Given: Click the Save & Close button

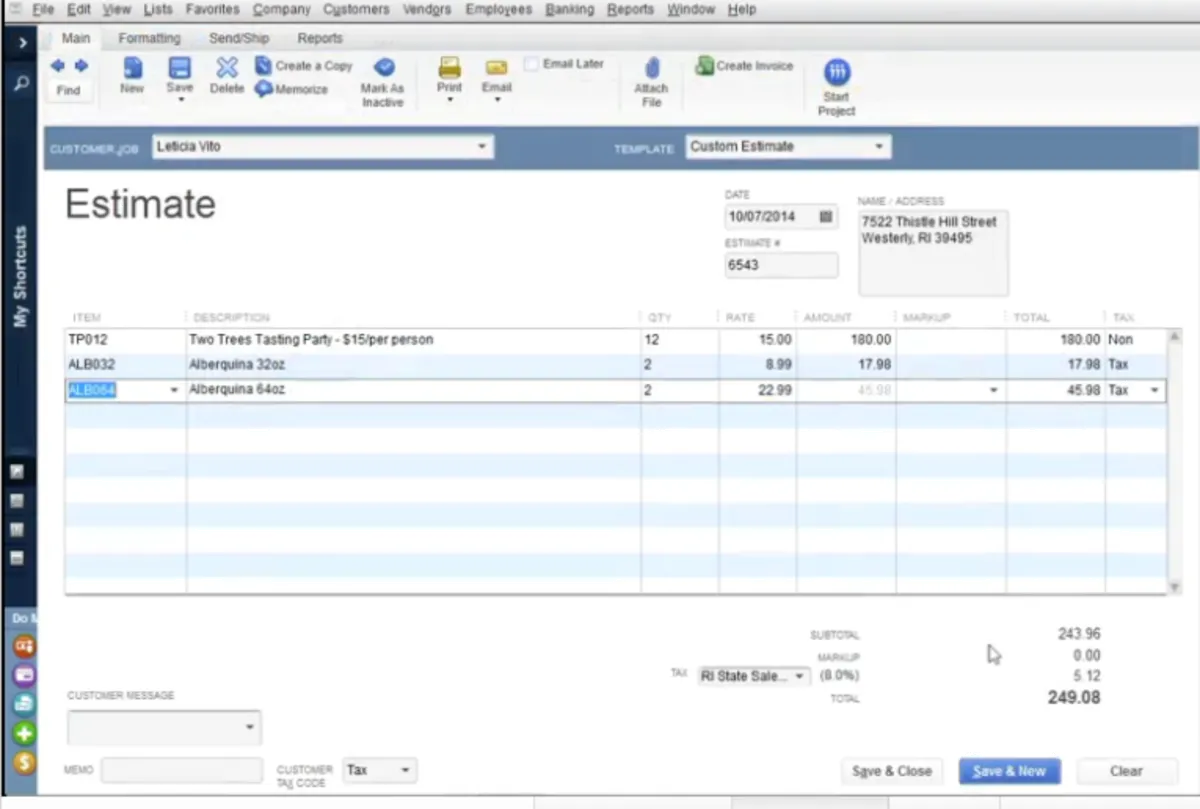Looking at the screenshot, I should [891, 771].
